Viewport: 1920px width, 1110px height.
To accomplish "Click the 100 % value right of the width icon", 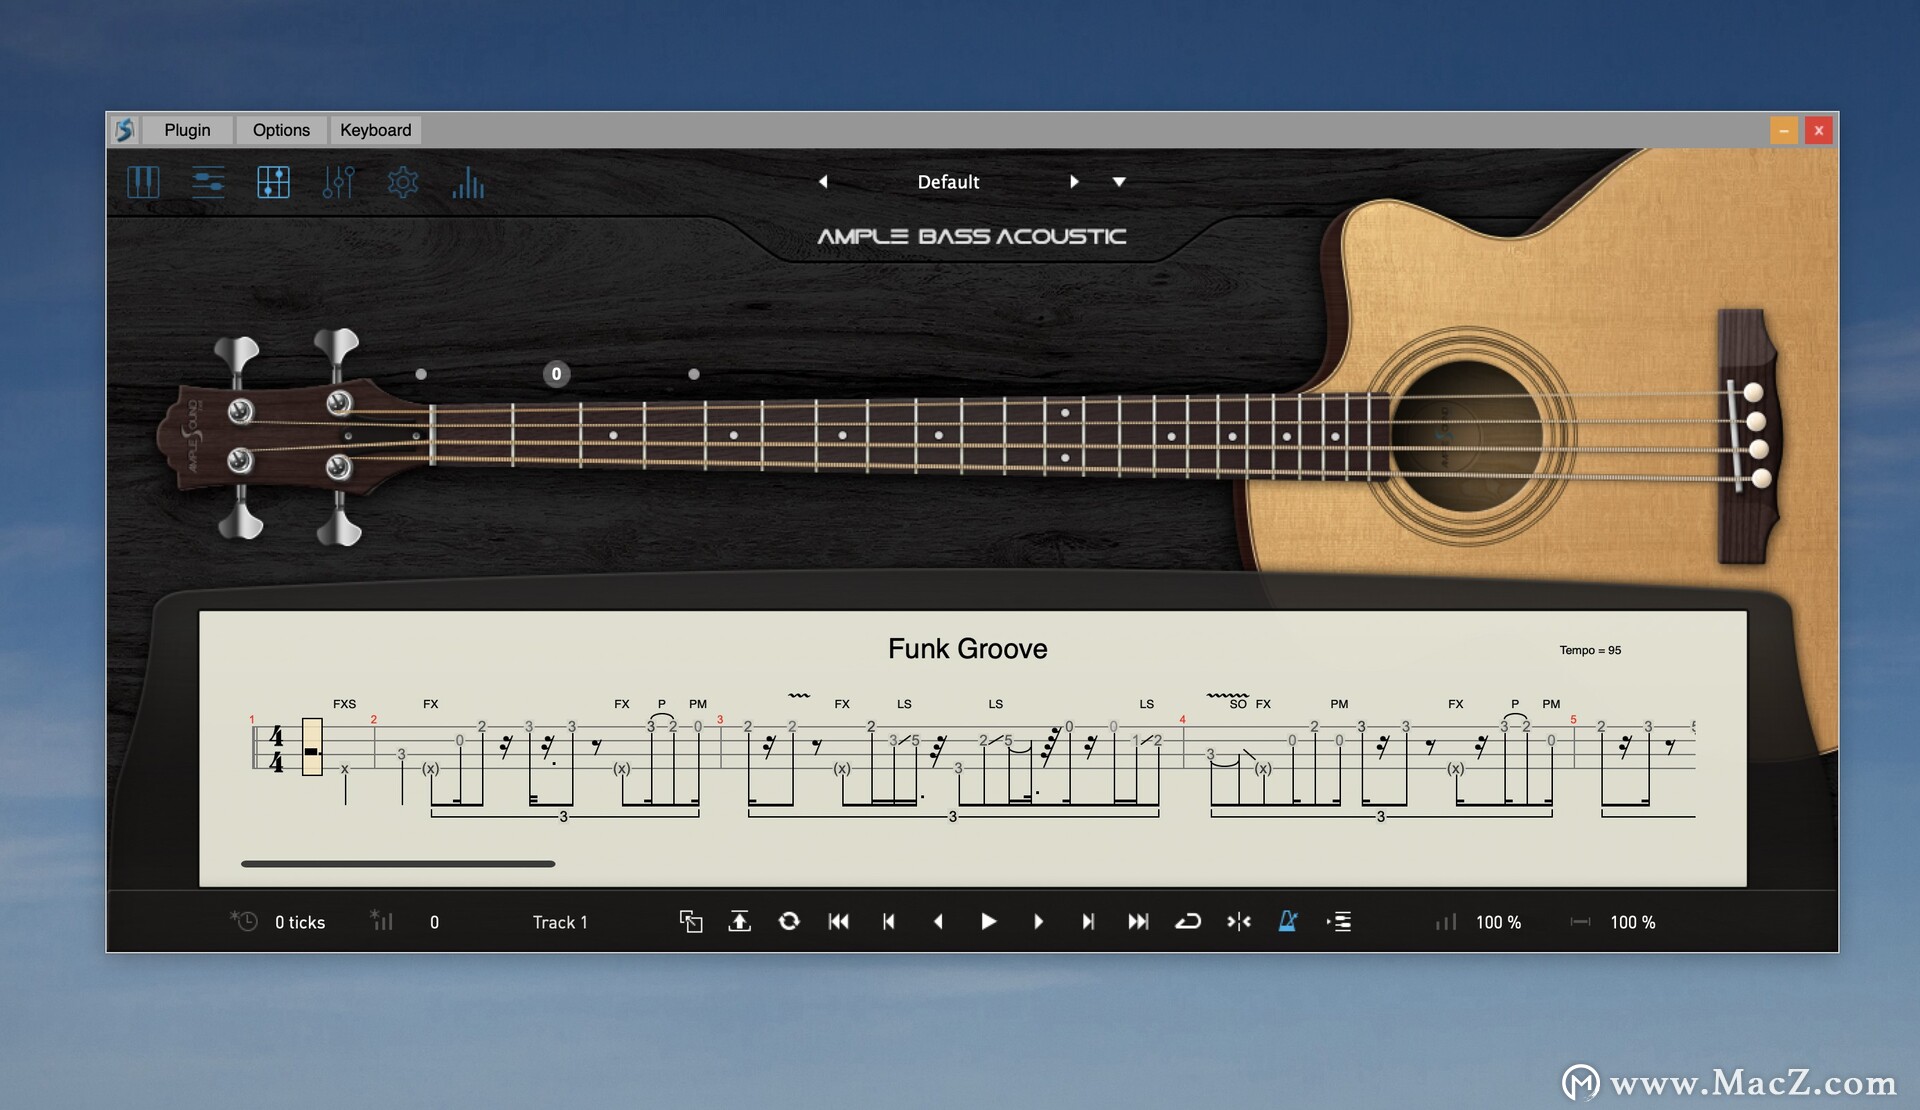I will (x=1632, y=922).
